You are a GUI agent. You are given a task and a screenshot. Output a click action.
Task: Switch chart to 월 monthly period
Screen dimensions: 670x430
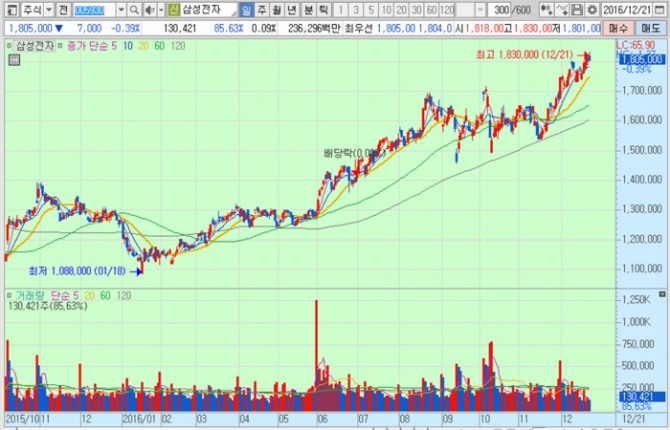click(276, 9)
